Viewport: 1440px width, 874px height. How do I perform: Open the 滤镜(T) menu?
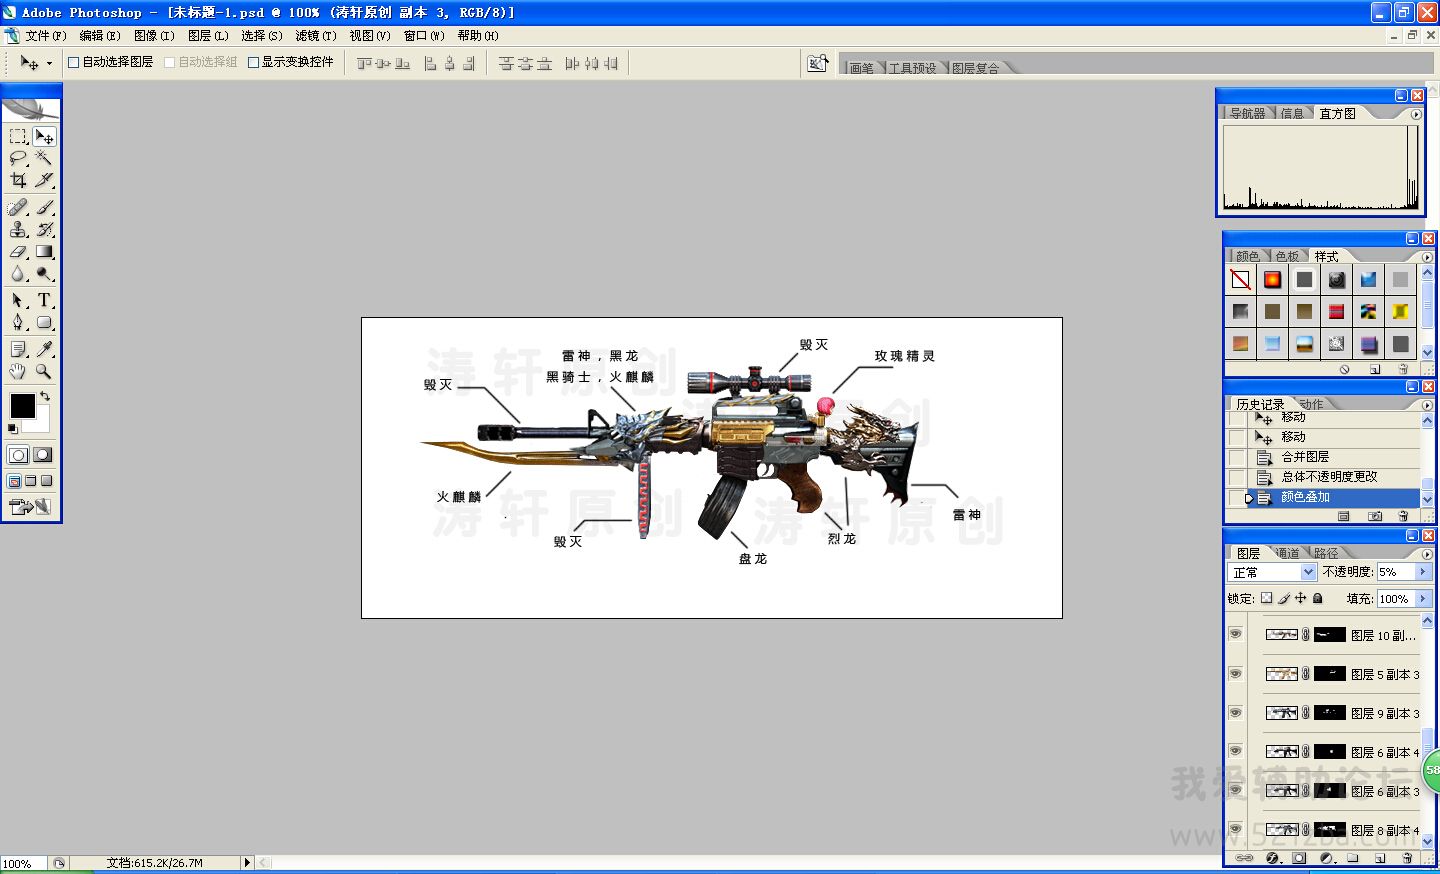[x=316, y=35]
